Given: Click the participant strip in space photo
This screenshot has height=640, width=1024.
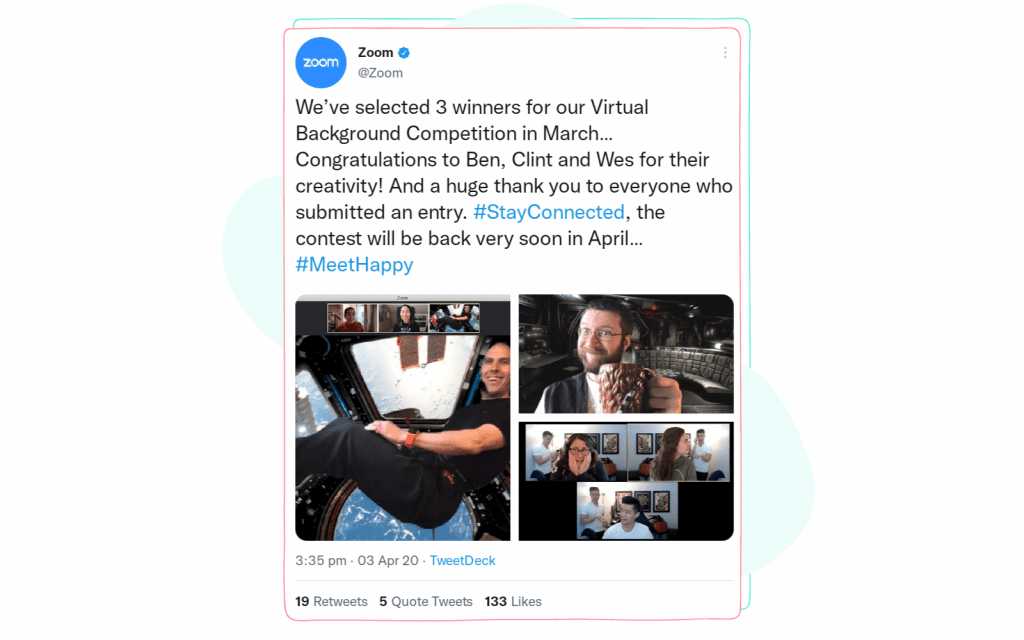Looking at the screenshot, I should [x=403, y=318].
